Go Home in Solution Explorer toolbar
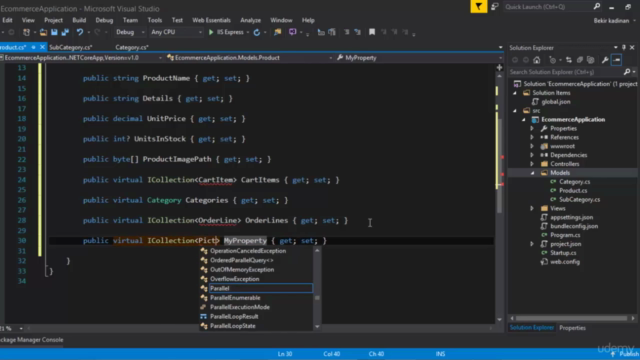This screenshot has width=640, height=360. (537, 60)
